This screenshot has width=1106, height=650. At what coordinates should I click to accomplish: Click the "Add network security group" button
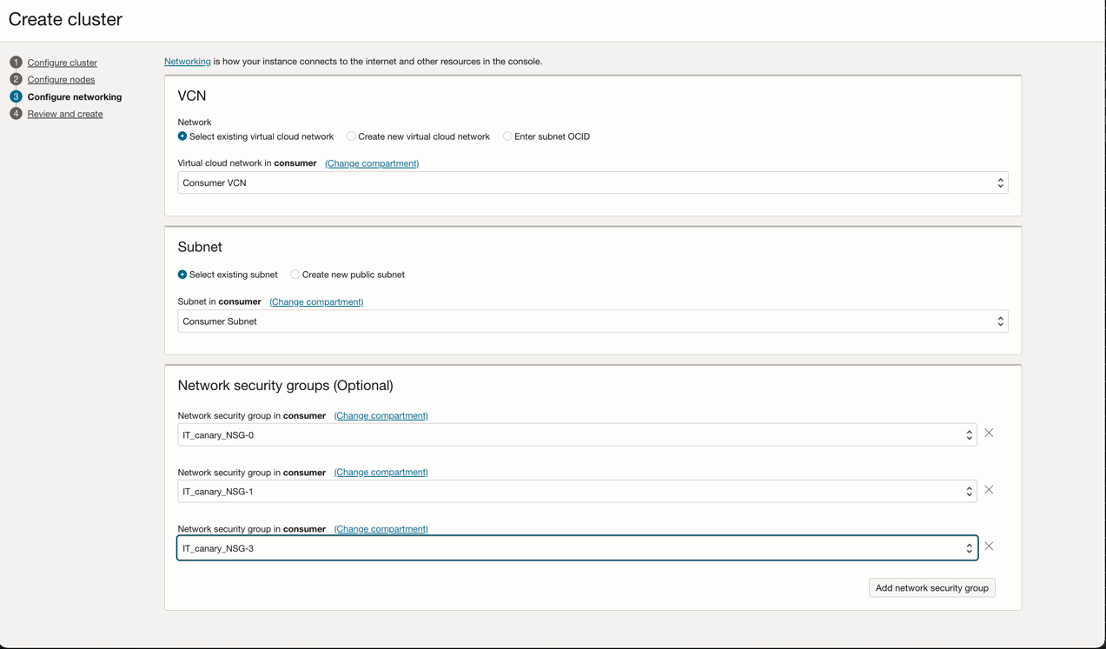[931, 587]
